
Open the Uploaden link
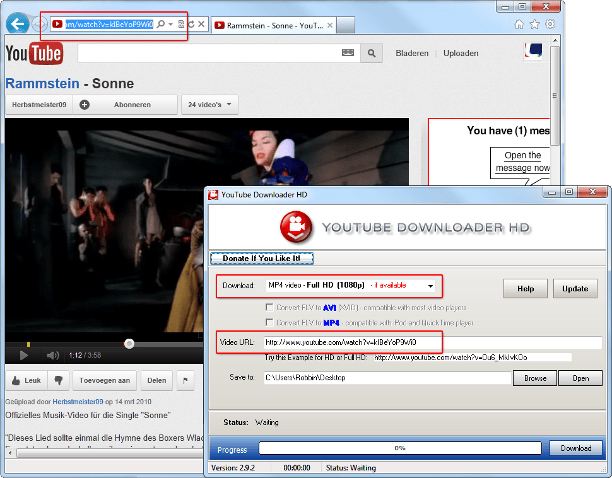point(461,53)
